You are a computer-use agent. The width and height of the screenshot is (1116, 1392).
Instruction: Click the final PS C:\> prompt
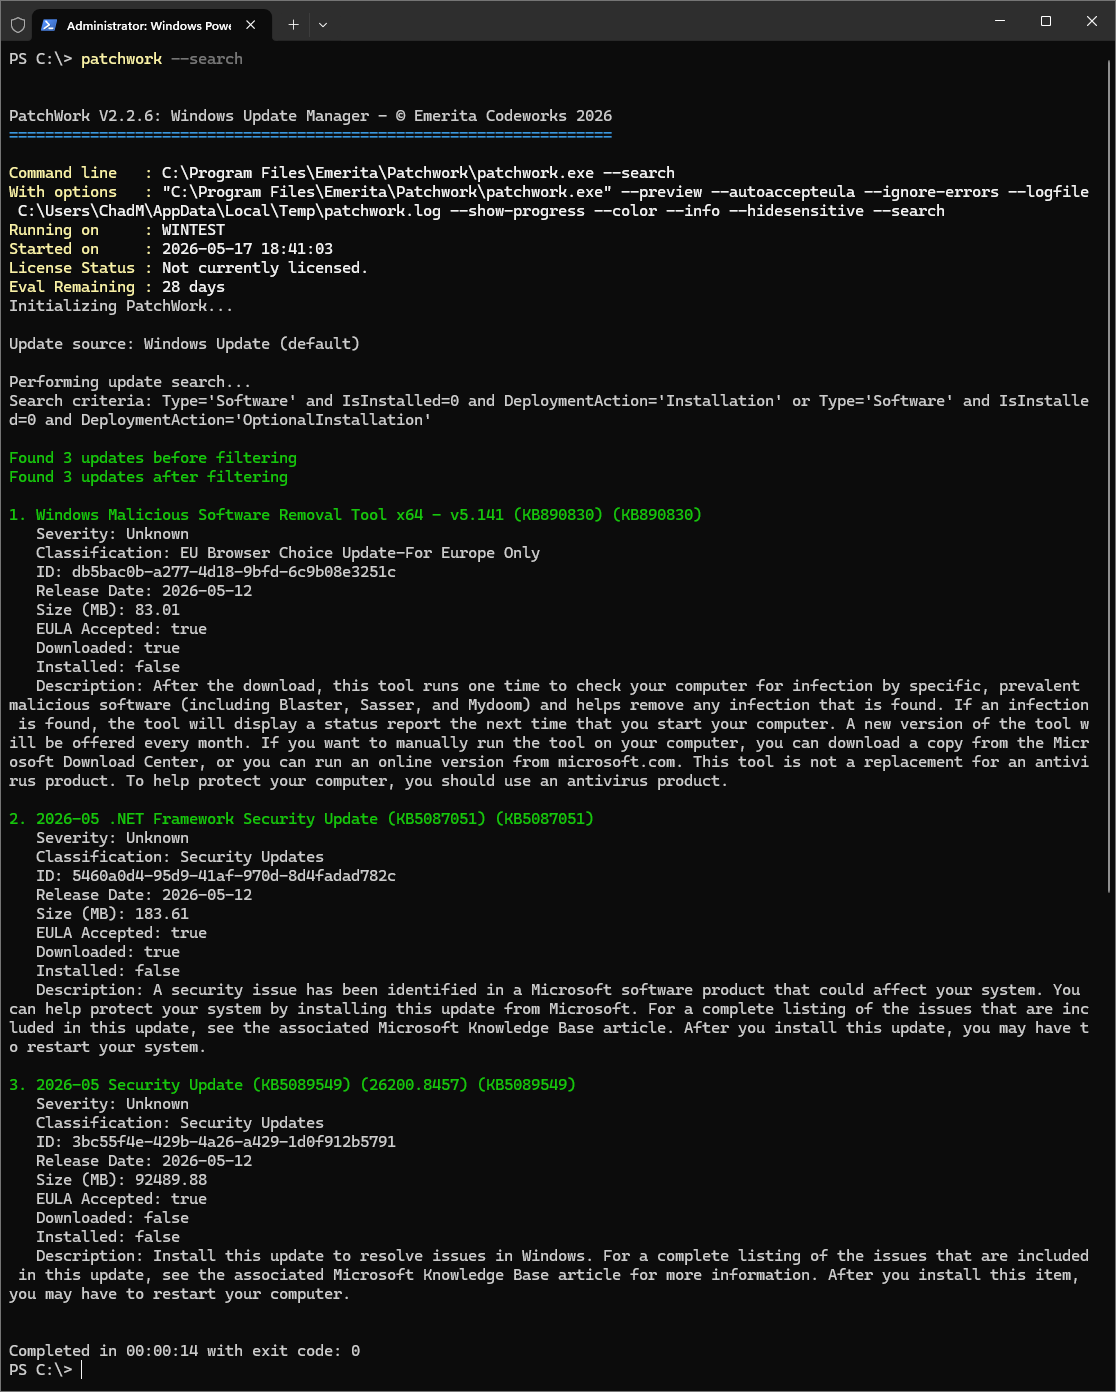[40, 1370]
